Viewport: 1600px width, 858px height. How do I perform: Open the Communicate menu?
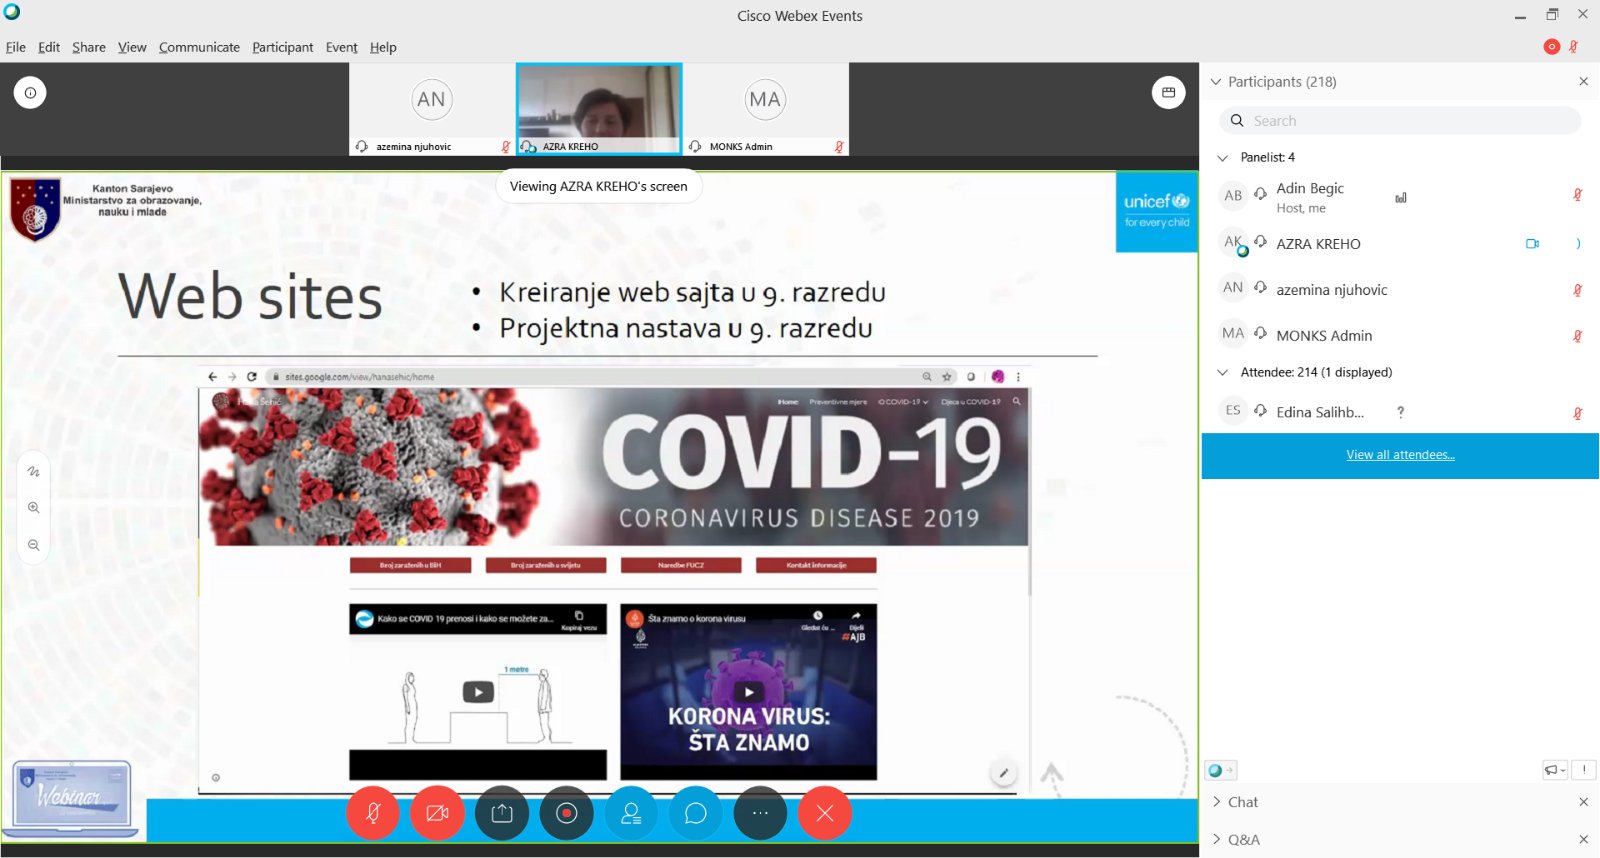pos(199,47)
